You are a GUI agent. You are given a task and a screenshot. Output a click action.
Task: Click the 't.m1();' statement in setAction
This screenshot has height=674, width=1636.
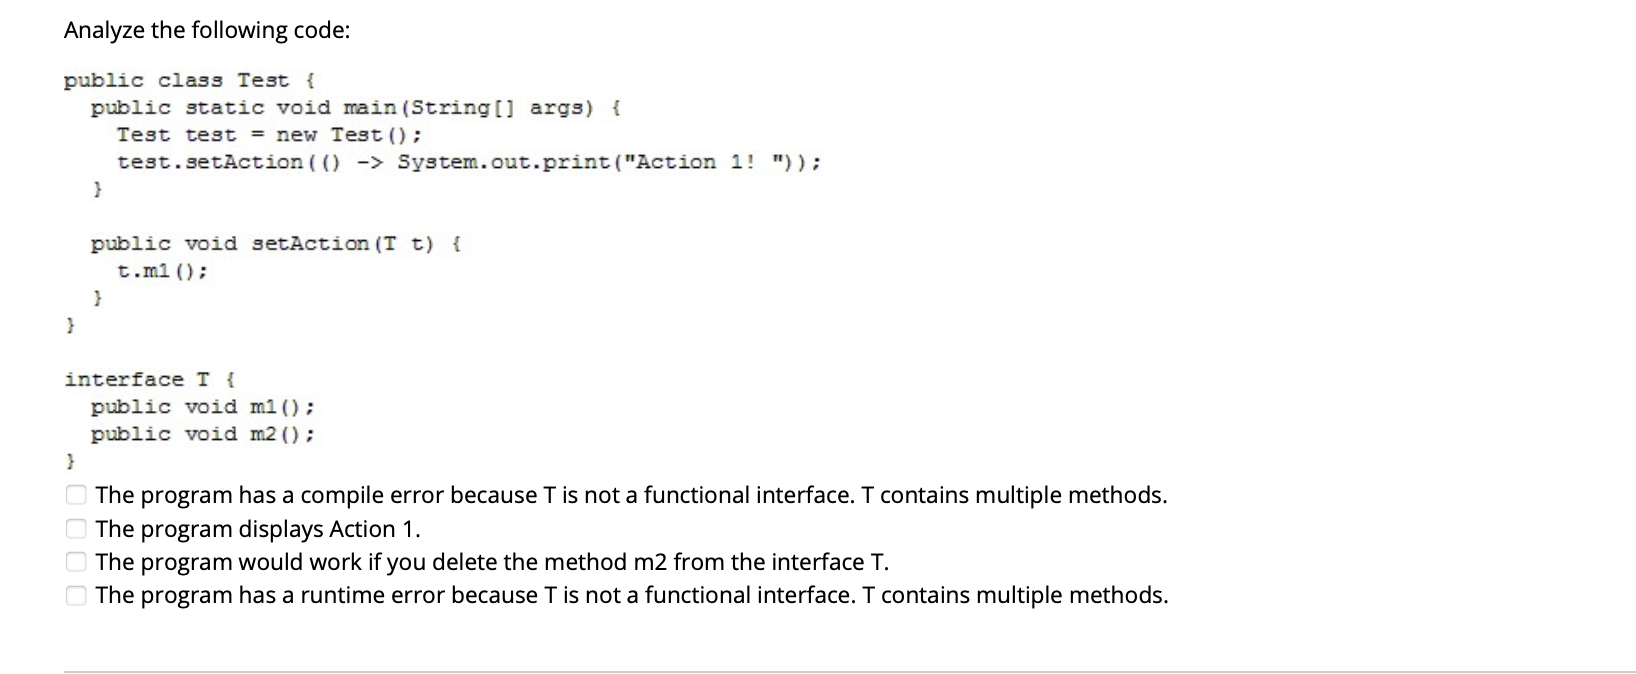(x=160, y=269)
